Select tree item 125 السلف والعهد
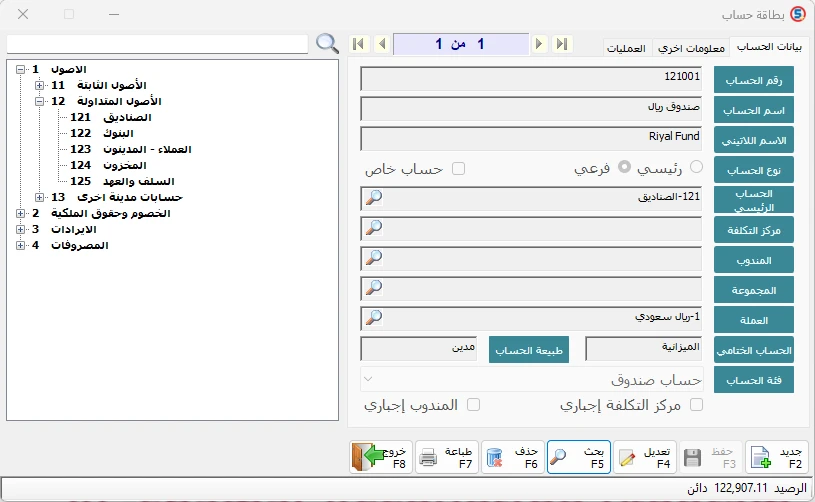Screen dimensions: 815x502 click(122, 181)
